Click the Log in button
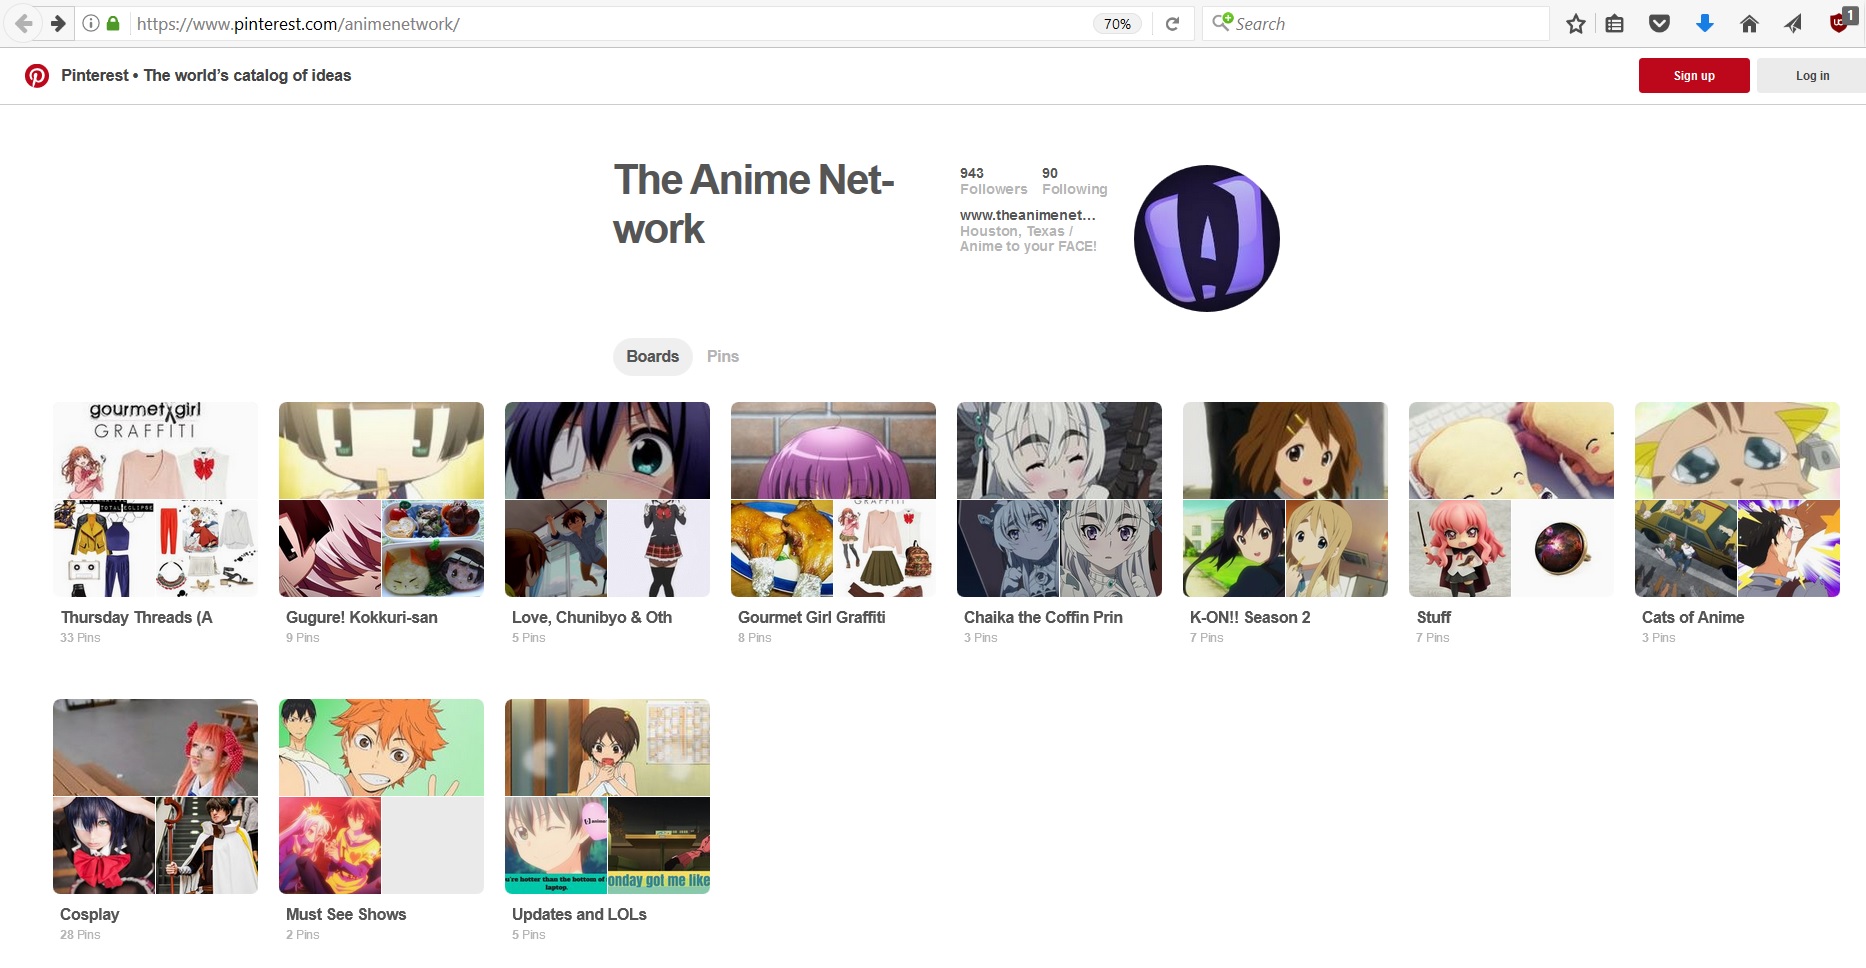Viewport: 1866px width, 968px height. pyautogui.click(x=1812, y=75)
